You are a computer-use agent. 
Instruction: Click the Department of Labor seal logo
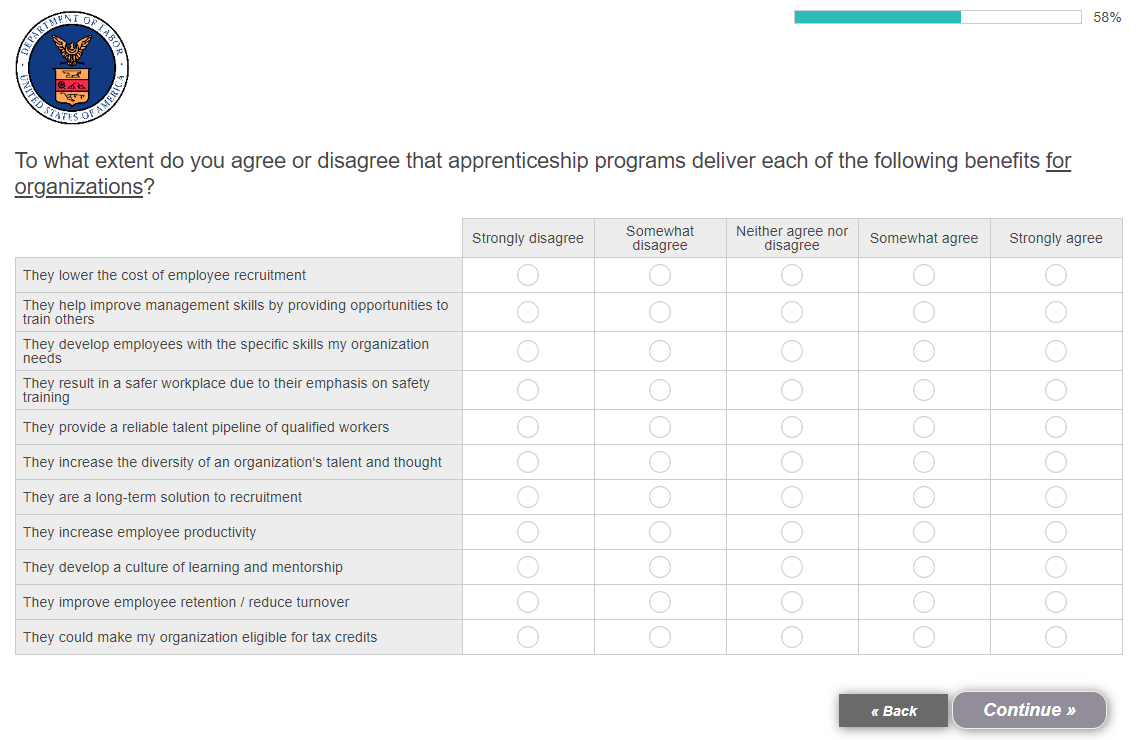pyautogui.click(x=72, y=68)
